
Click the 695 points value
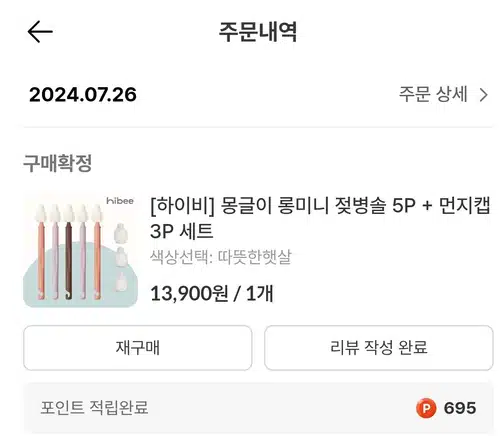point(460,408)
